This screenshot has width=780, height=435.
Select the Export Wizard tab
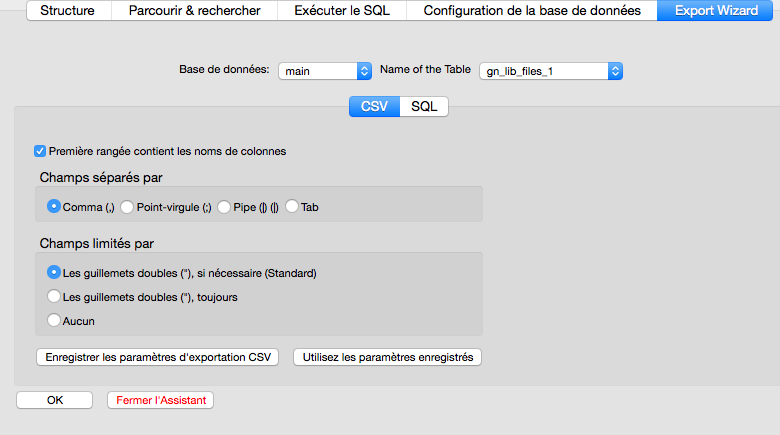(715, 11)
